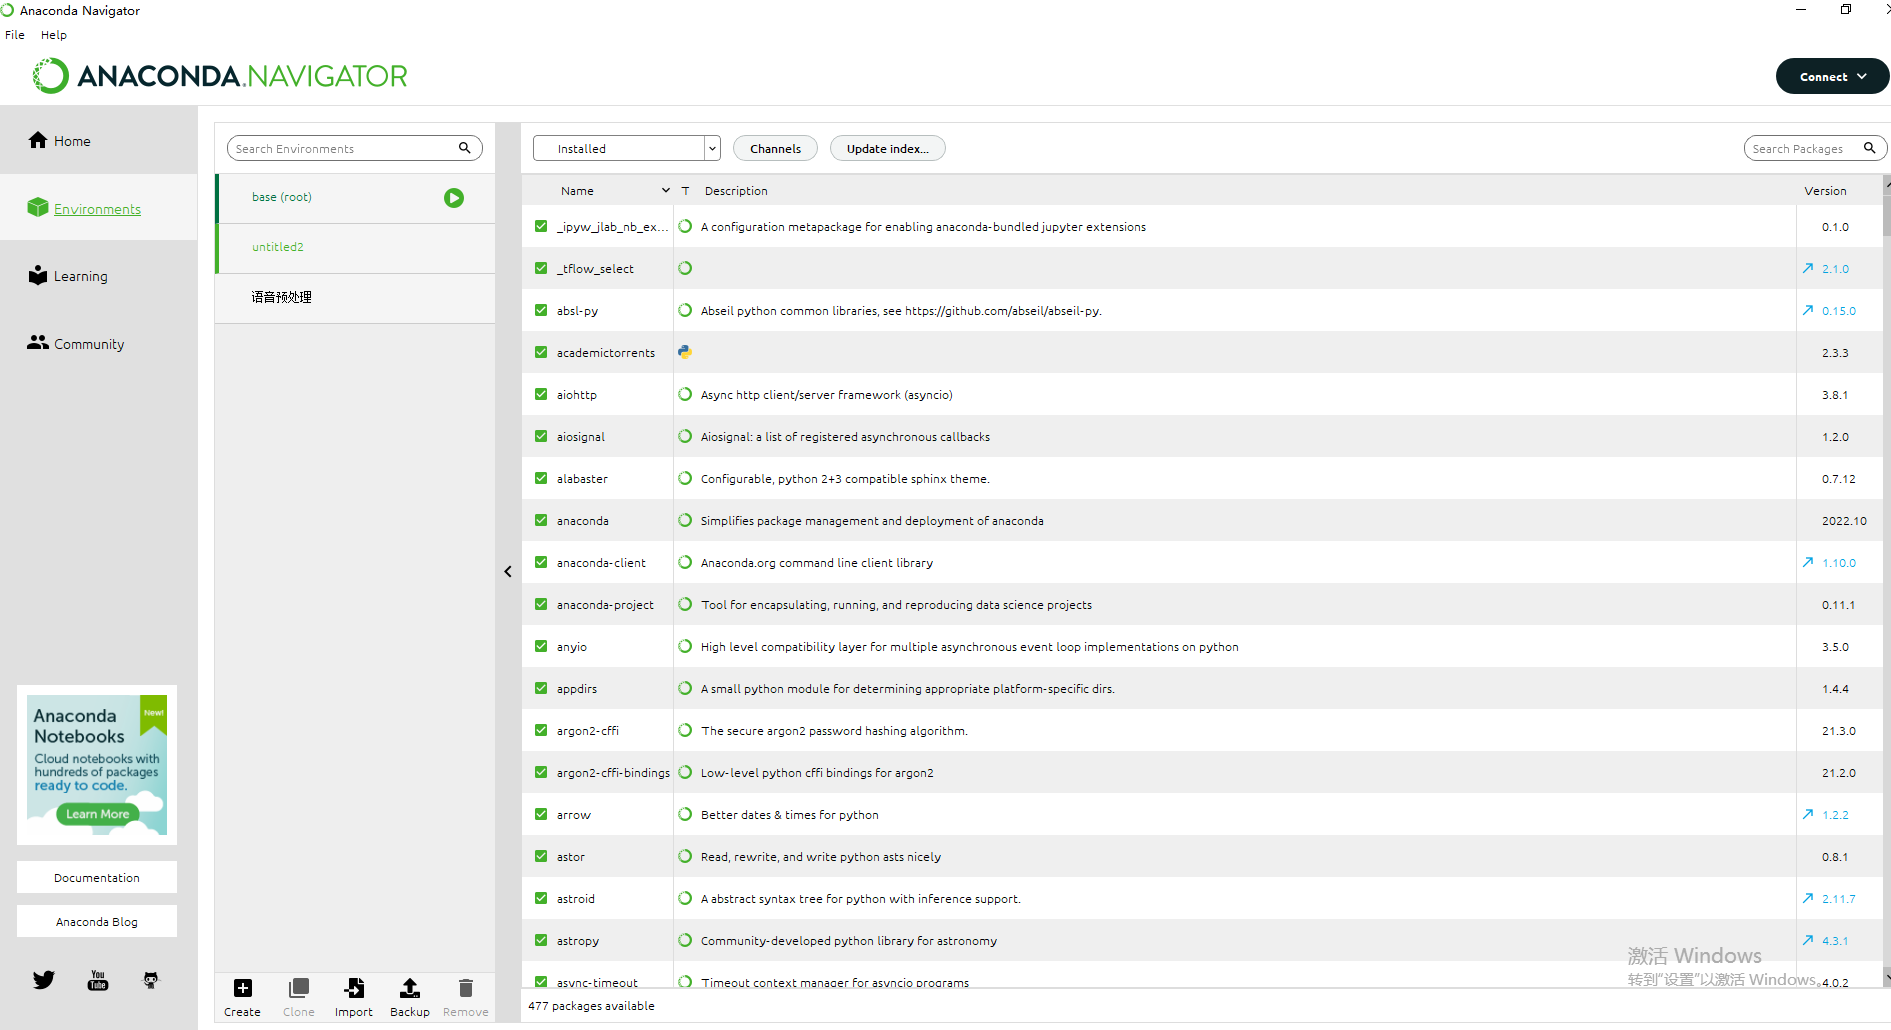Open Twitter link icon in sidebar
Screen dimensions: 1891x1030
click(x=43, y=980)
